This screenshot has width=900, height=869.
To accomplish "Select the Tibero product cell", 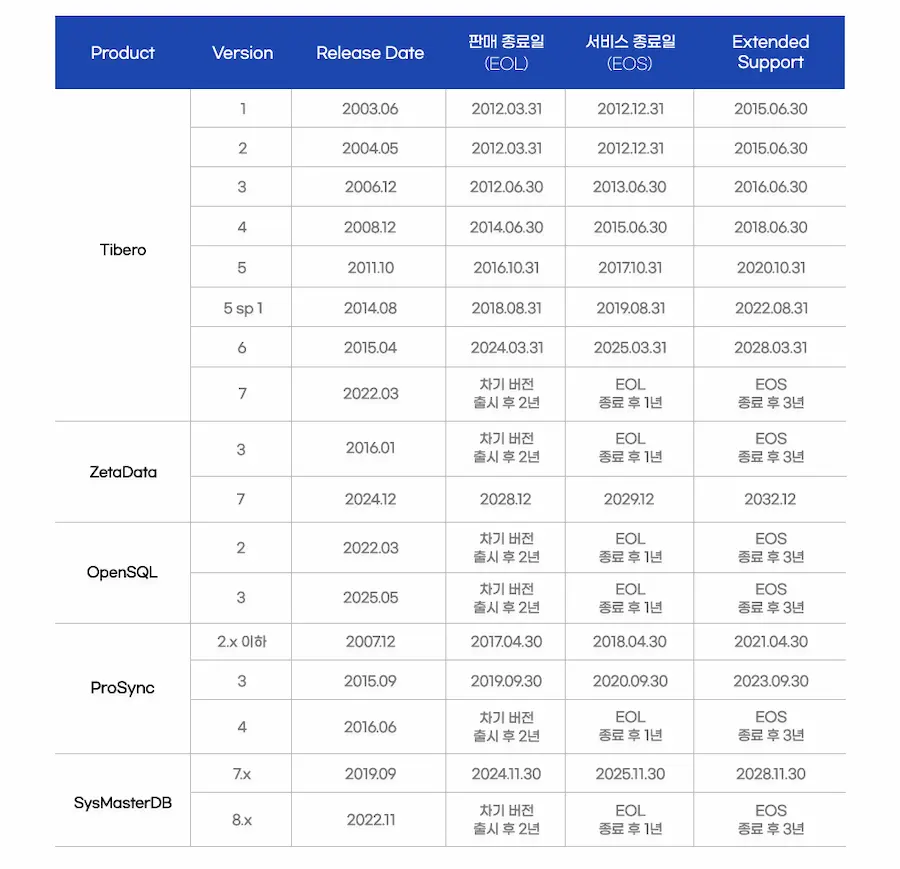I will (x=123, y=250).
